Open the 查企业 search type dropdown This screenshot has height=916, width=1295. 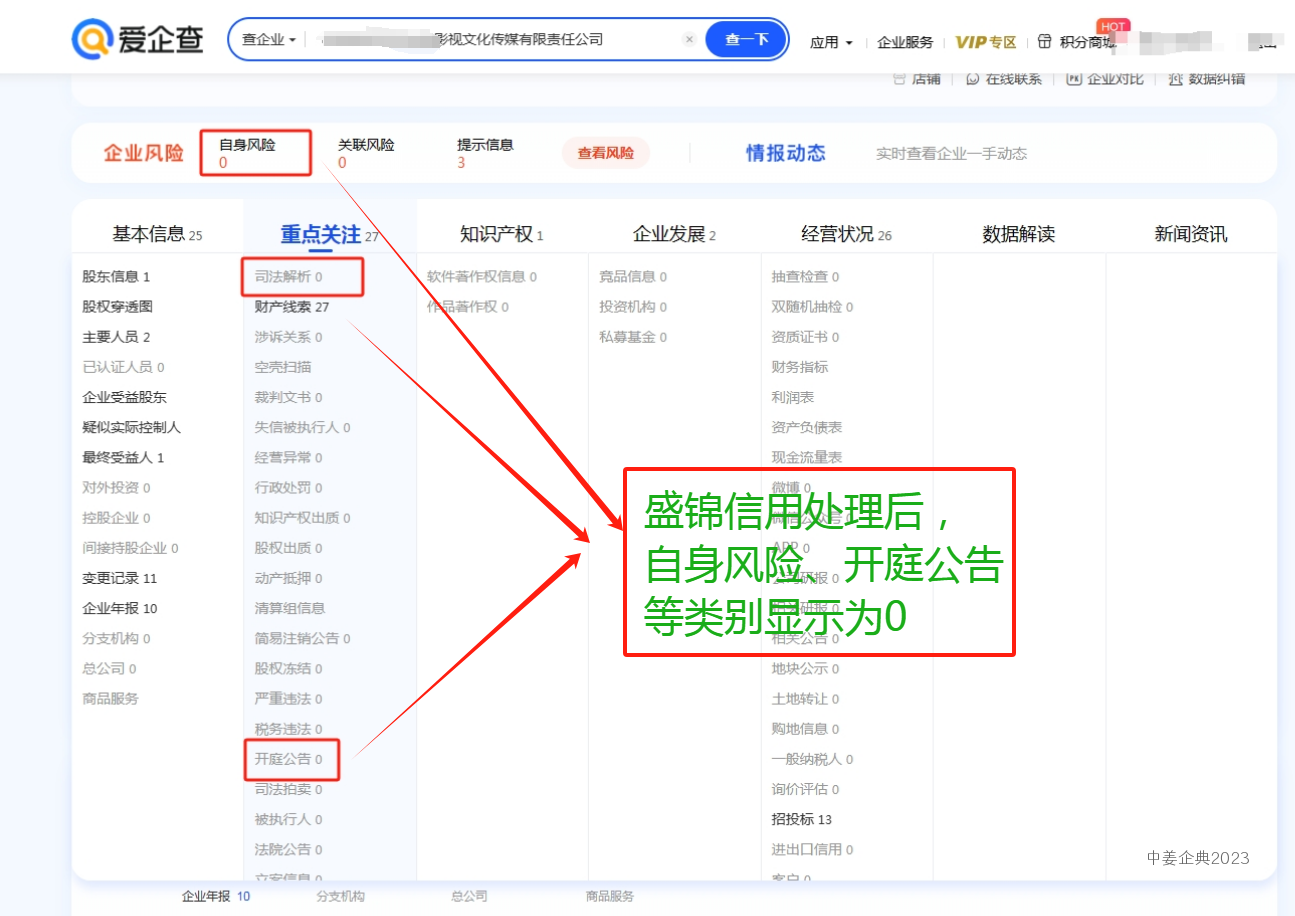[269, 40]
